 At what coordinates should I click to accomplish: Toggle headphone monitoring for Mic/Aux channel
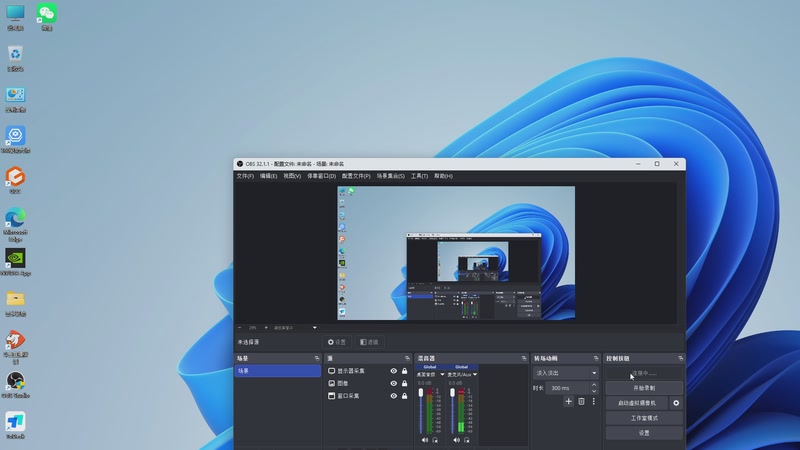point(466,440)
